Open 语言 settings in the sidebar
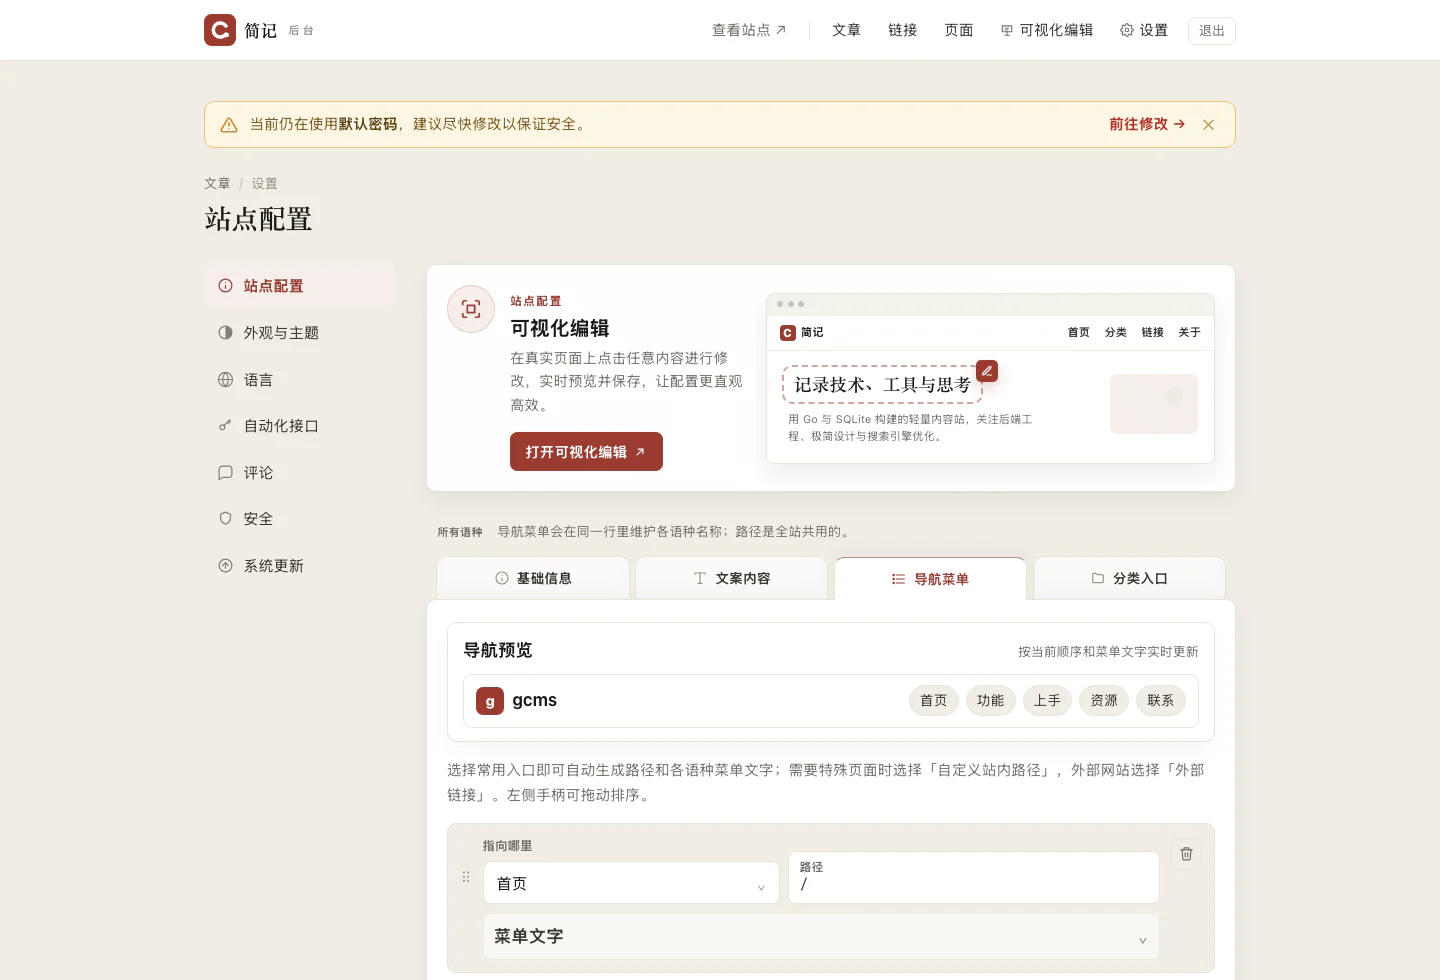Image resolution: width=1440 pixels, height=980 pixels. pos(300,380)
